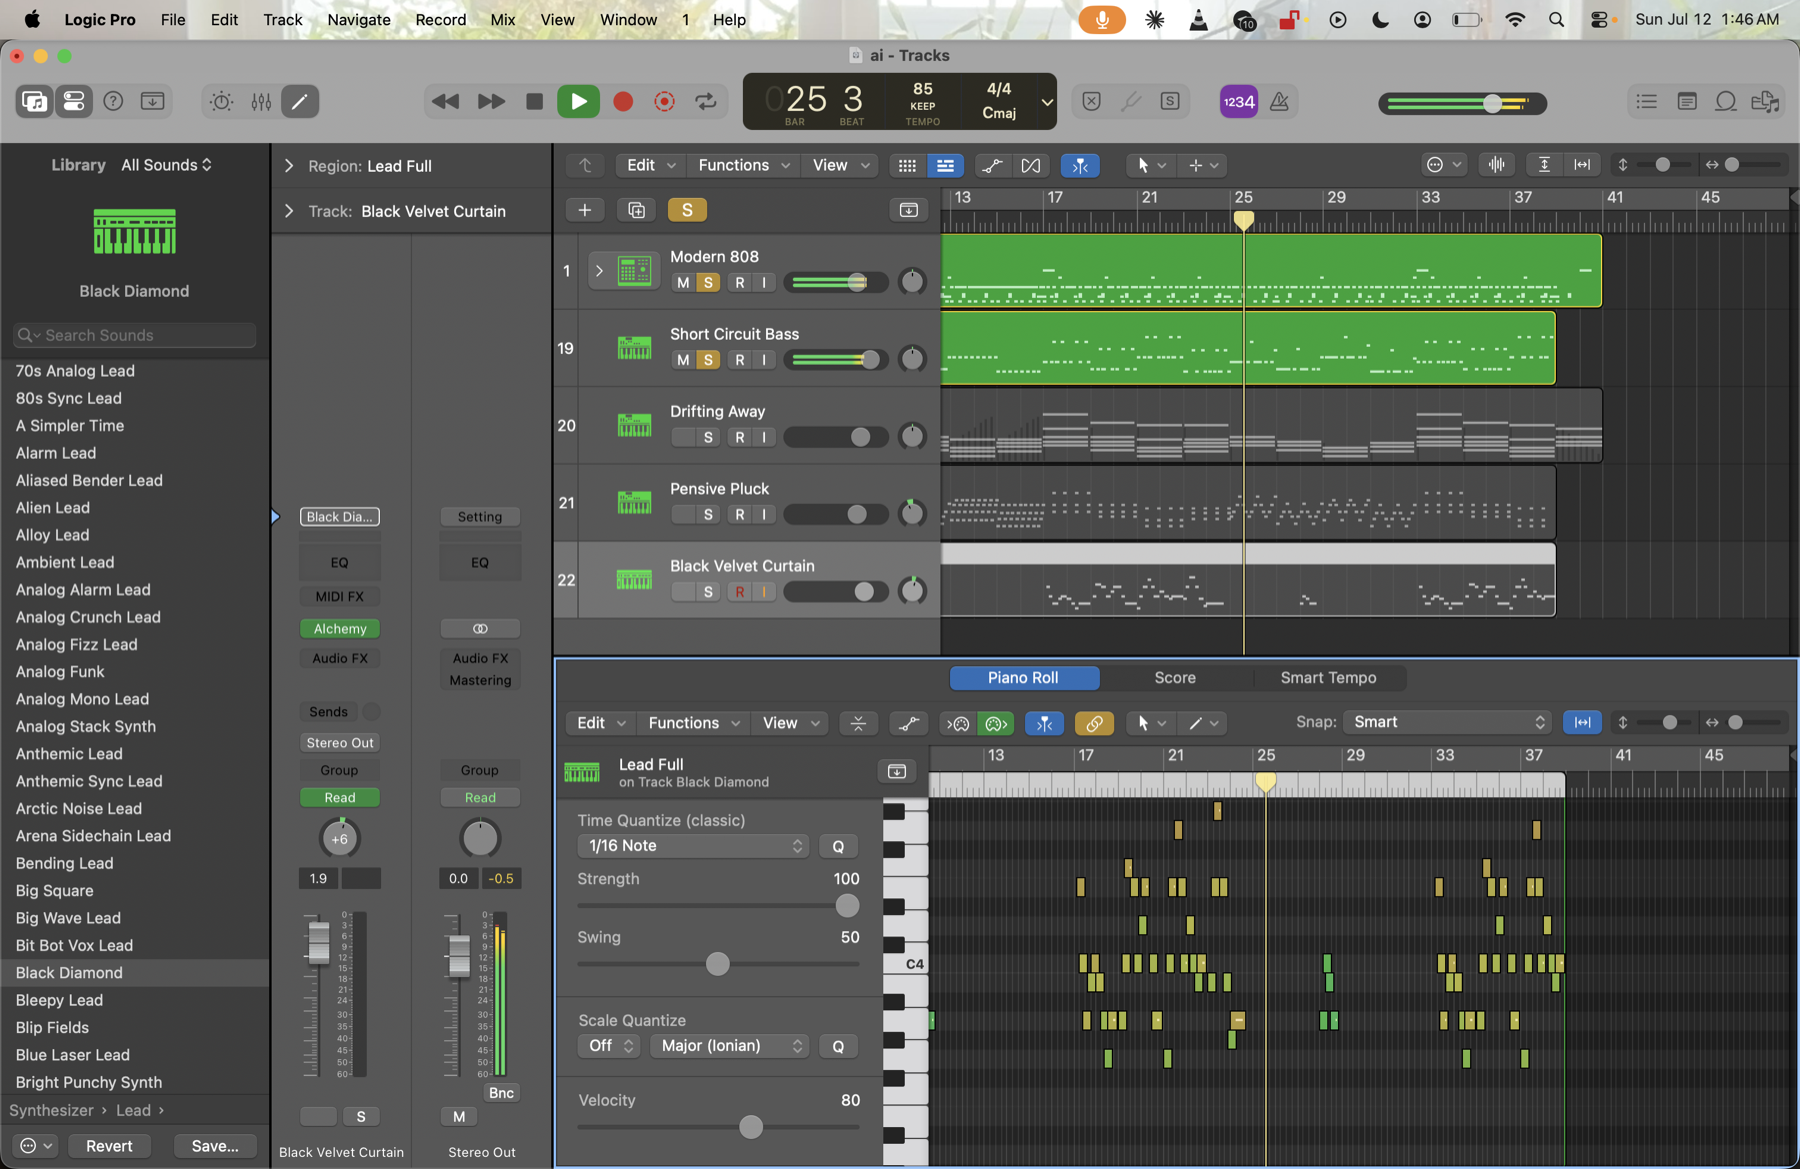The width and height of the screenshot is (1800, 1169).
Task: Toggle the Count-in 1234 button
Action: pos(1239,101)
